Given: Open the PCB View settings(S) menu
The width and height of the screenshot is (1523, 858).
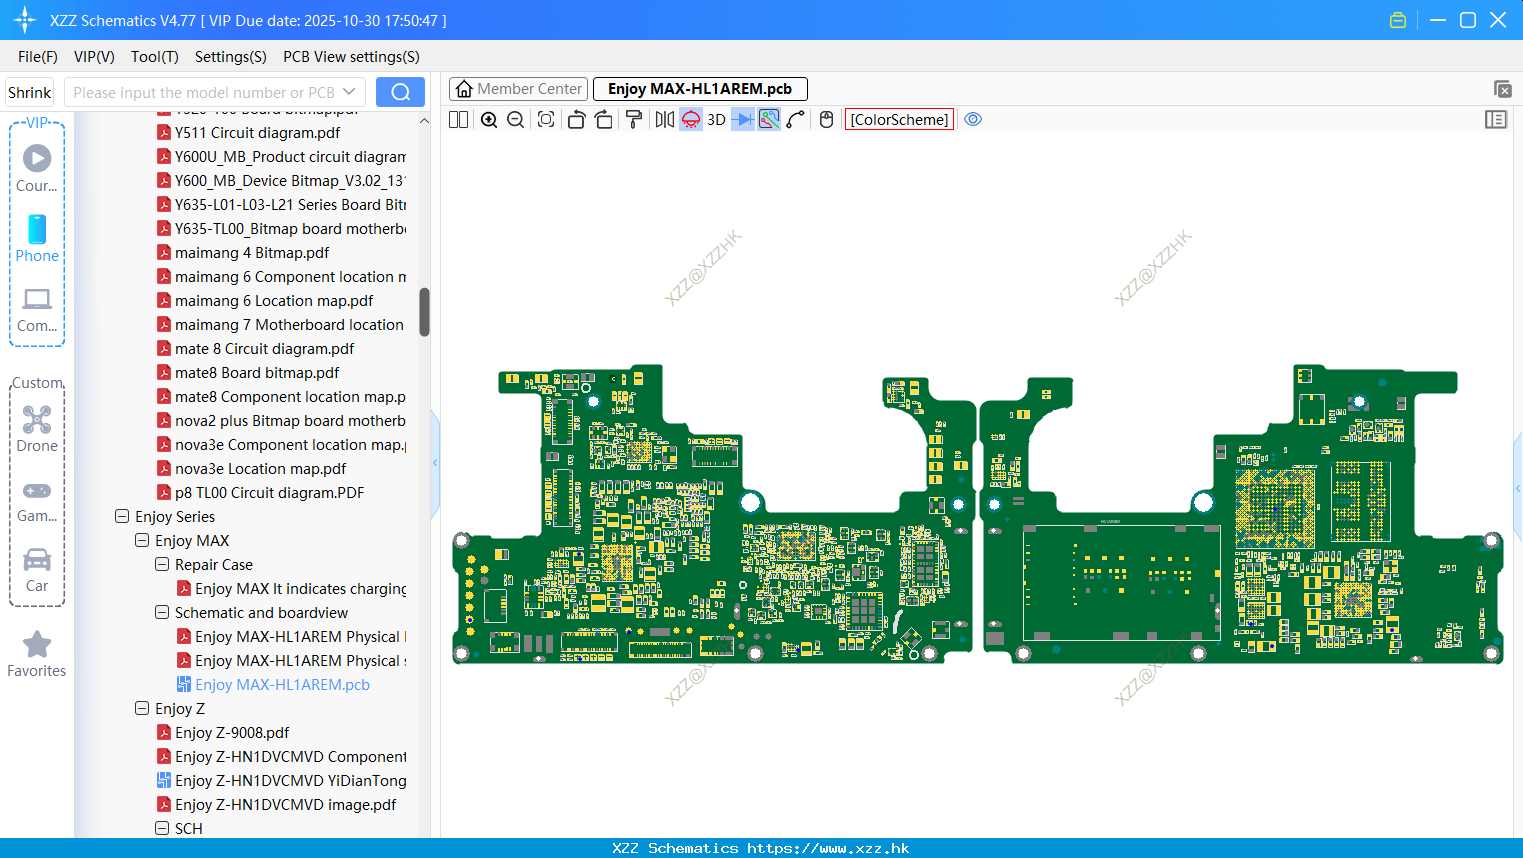Looking at the screenshot, I should click(x=351, y=57).
